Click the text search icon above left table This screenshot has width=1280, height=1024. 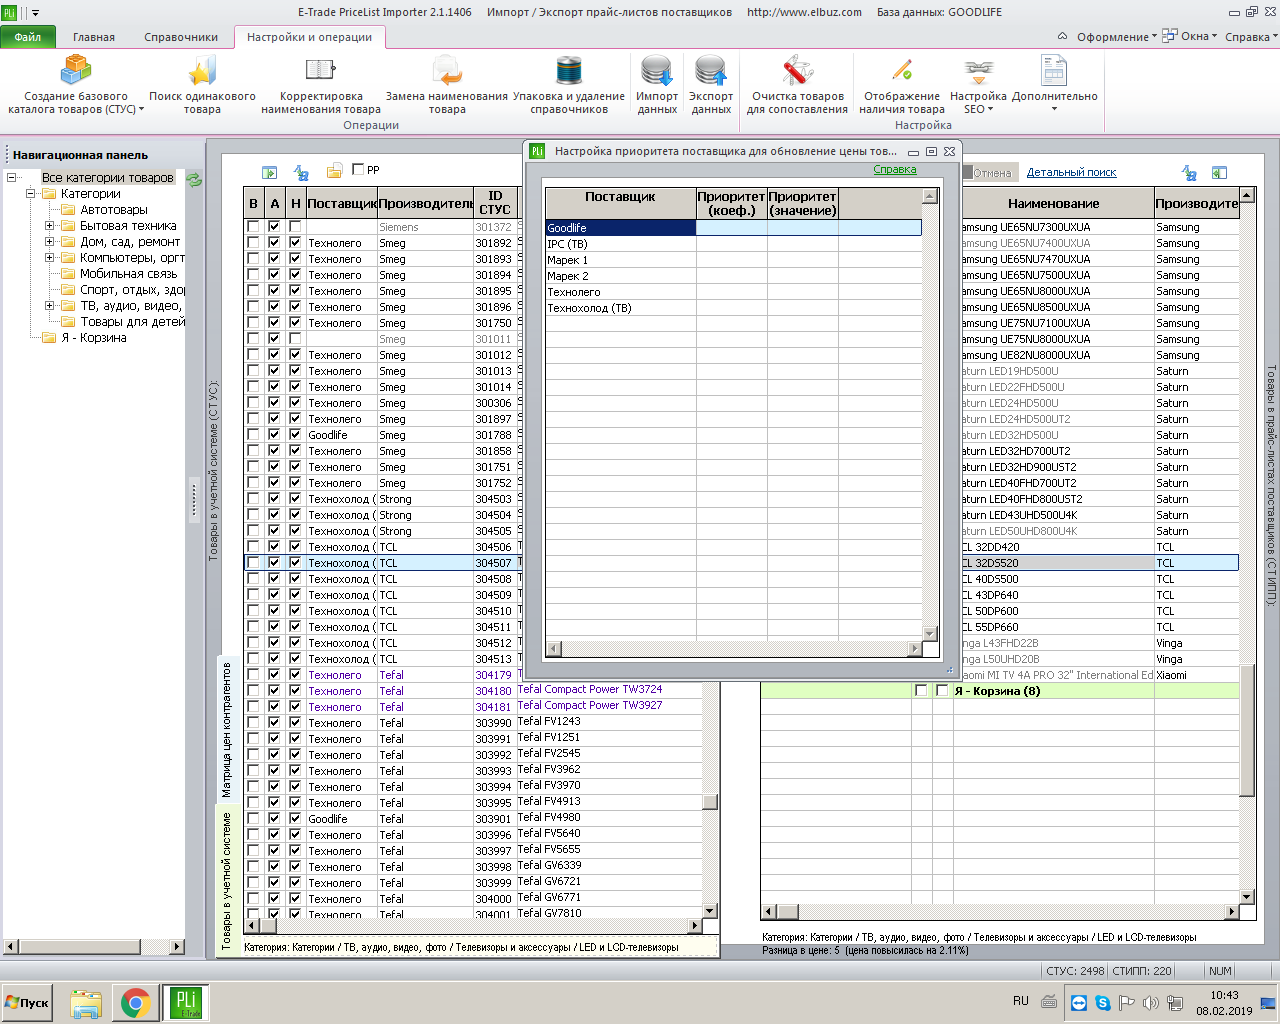pyautogui.click(x=301, y=172)
